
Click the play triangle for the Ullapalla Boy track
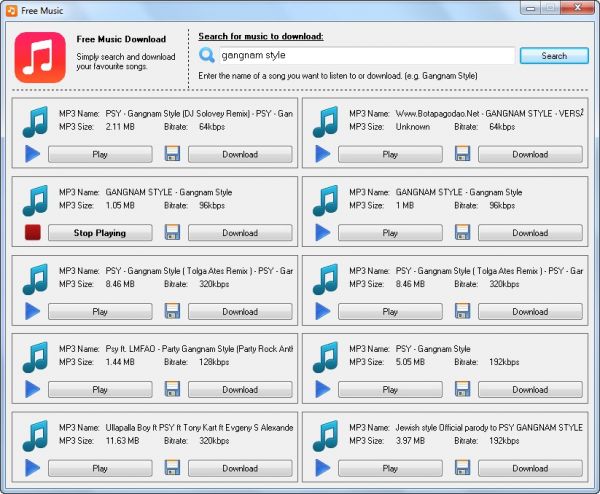pos(33,468)
